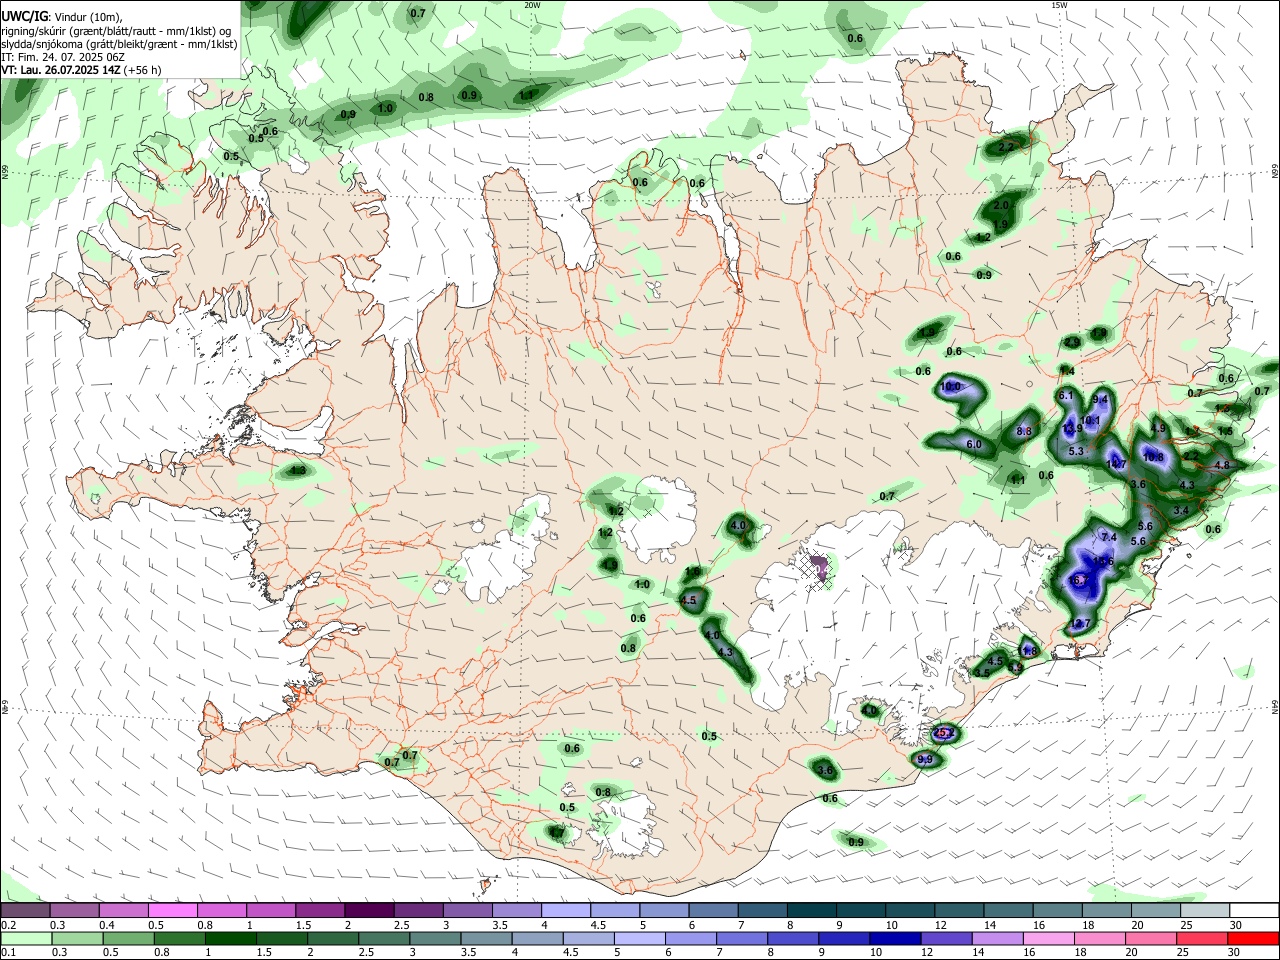1280x960 pixels.
Task: Click the '0.1' label under the lower legend row
Action: click(x=7, y=953)
